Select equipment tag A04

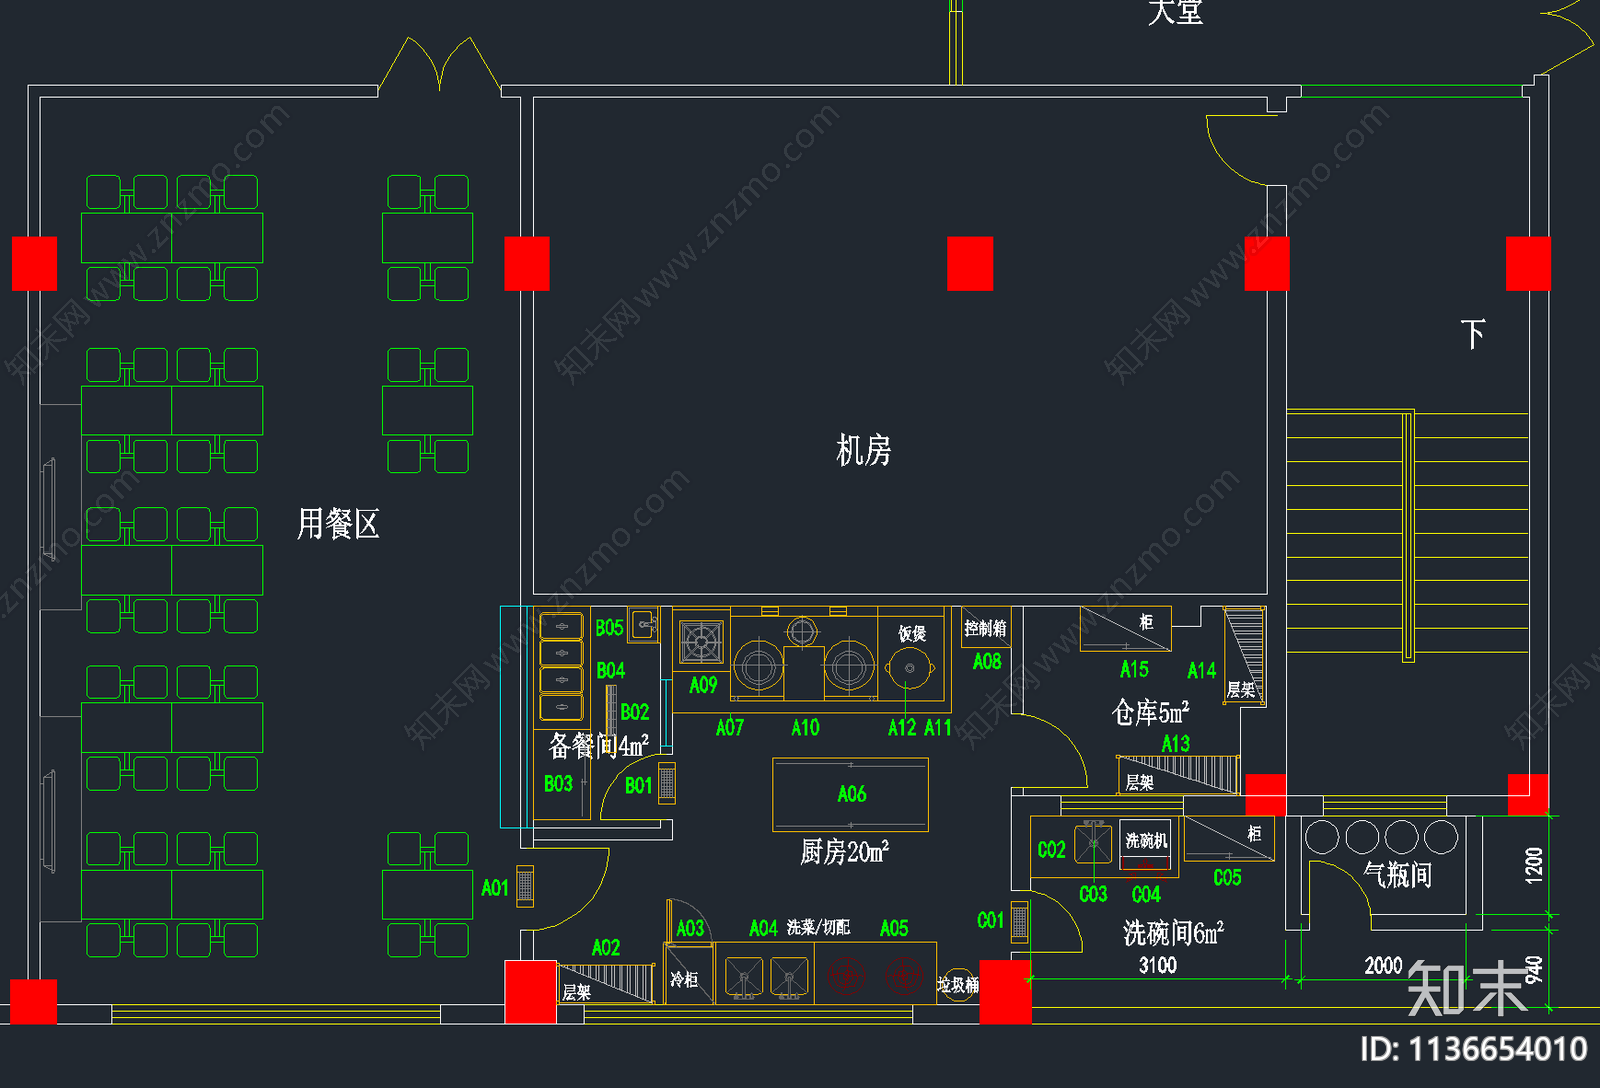coord(763,928)
